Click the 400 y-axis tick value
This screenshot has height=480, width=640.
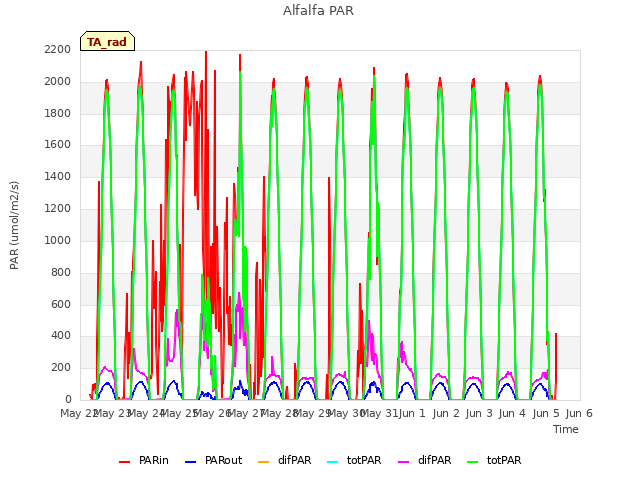(x=61, y=336)
